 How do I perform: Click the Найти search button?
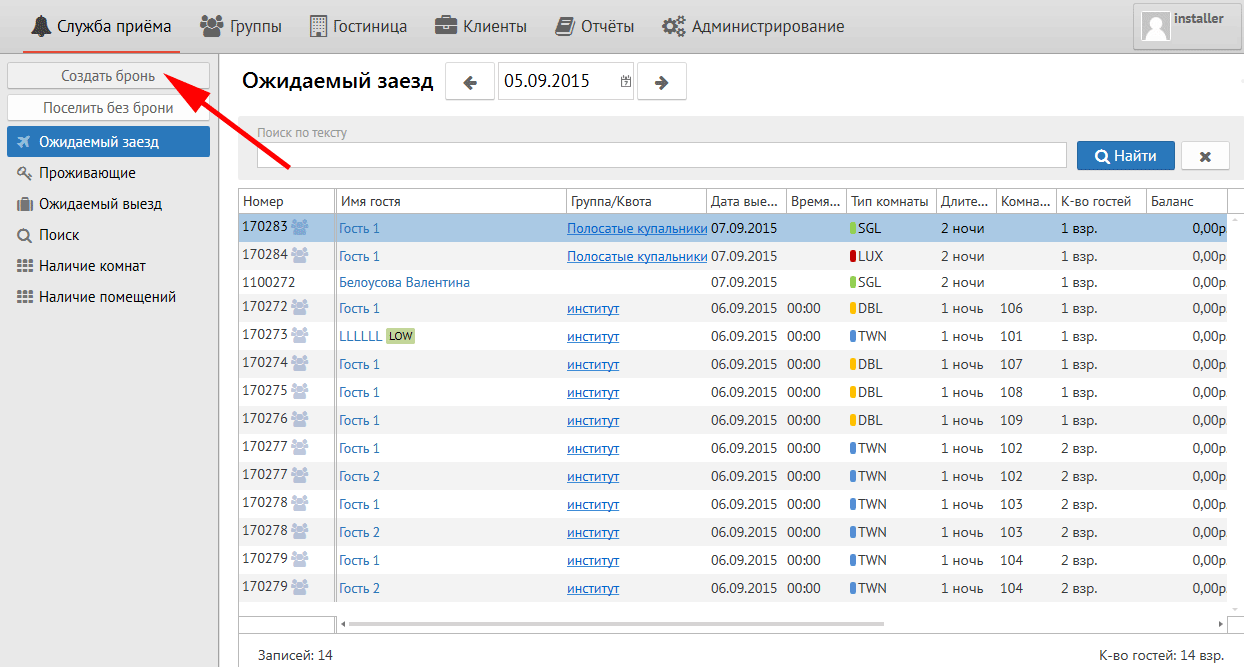coord(1125,156)
